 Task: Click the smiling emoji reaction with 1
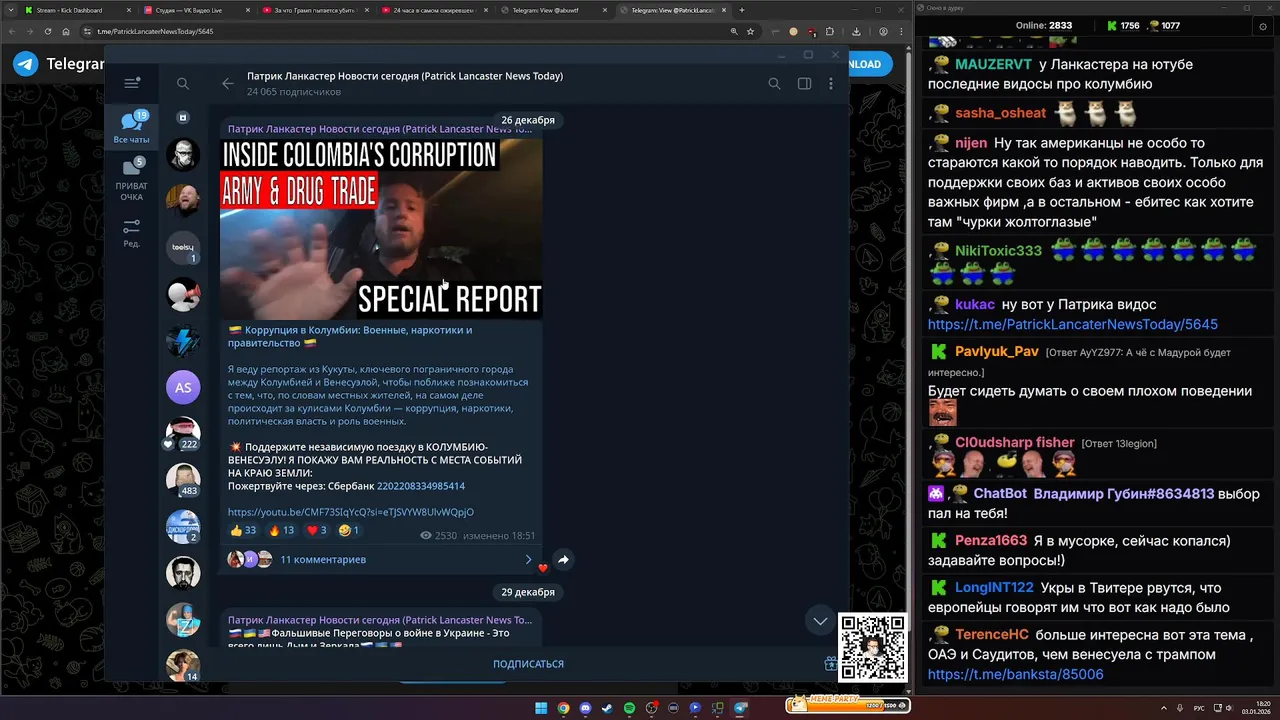349,530
